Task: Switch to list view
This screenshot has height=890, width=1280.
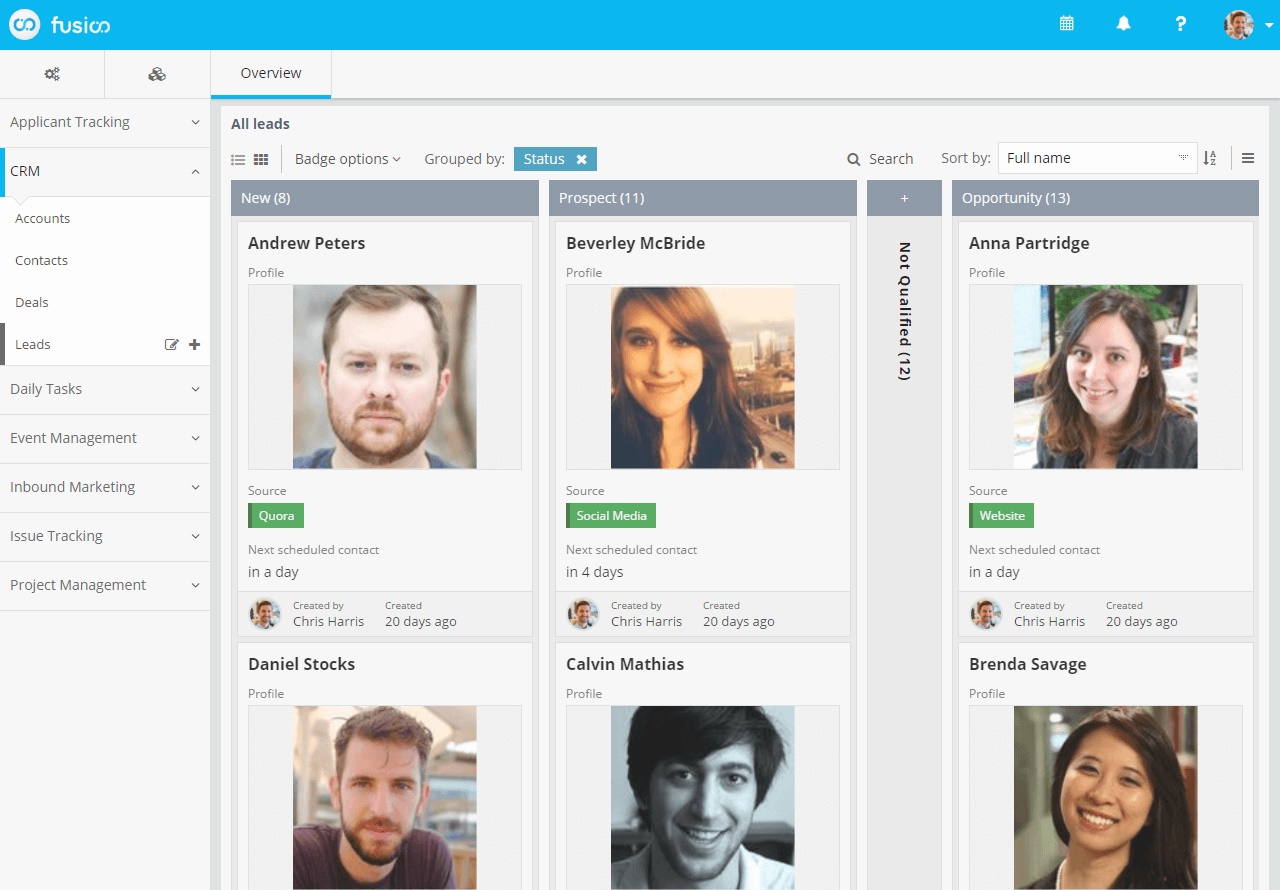Action: 238,160
